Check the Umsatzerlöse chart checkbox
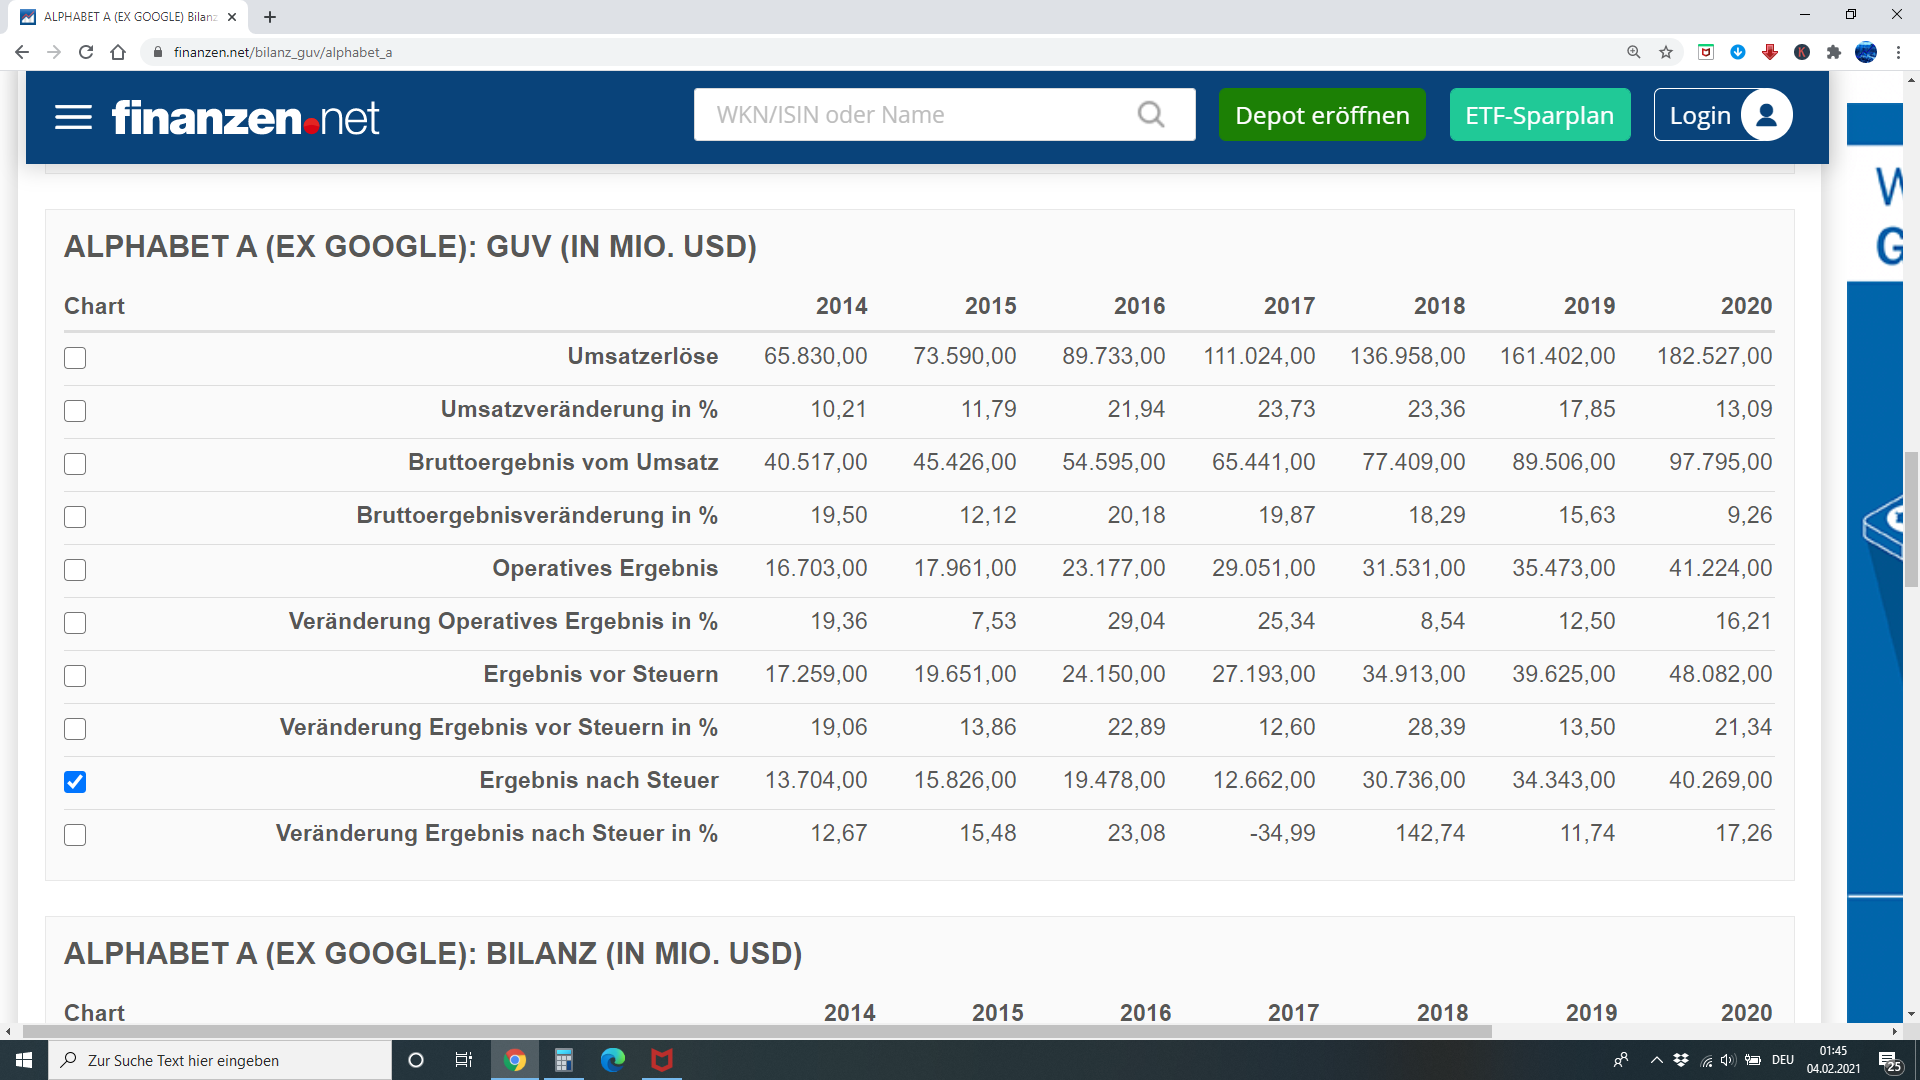The height and width of the screenshot is (1080, 1920). point(75,358)
